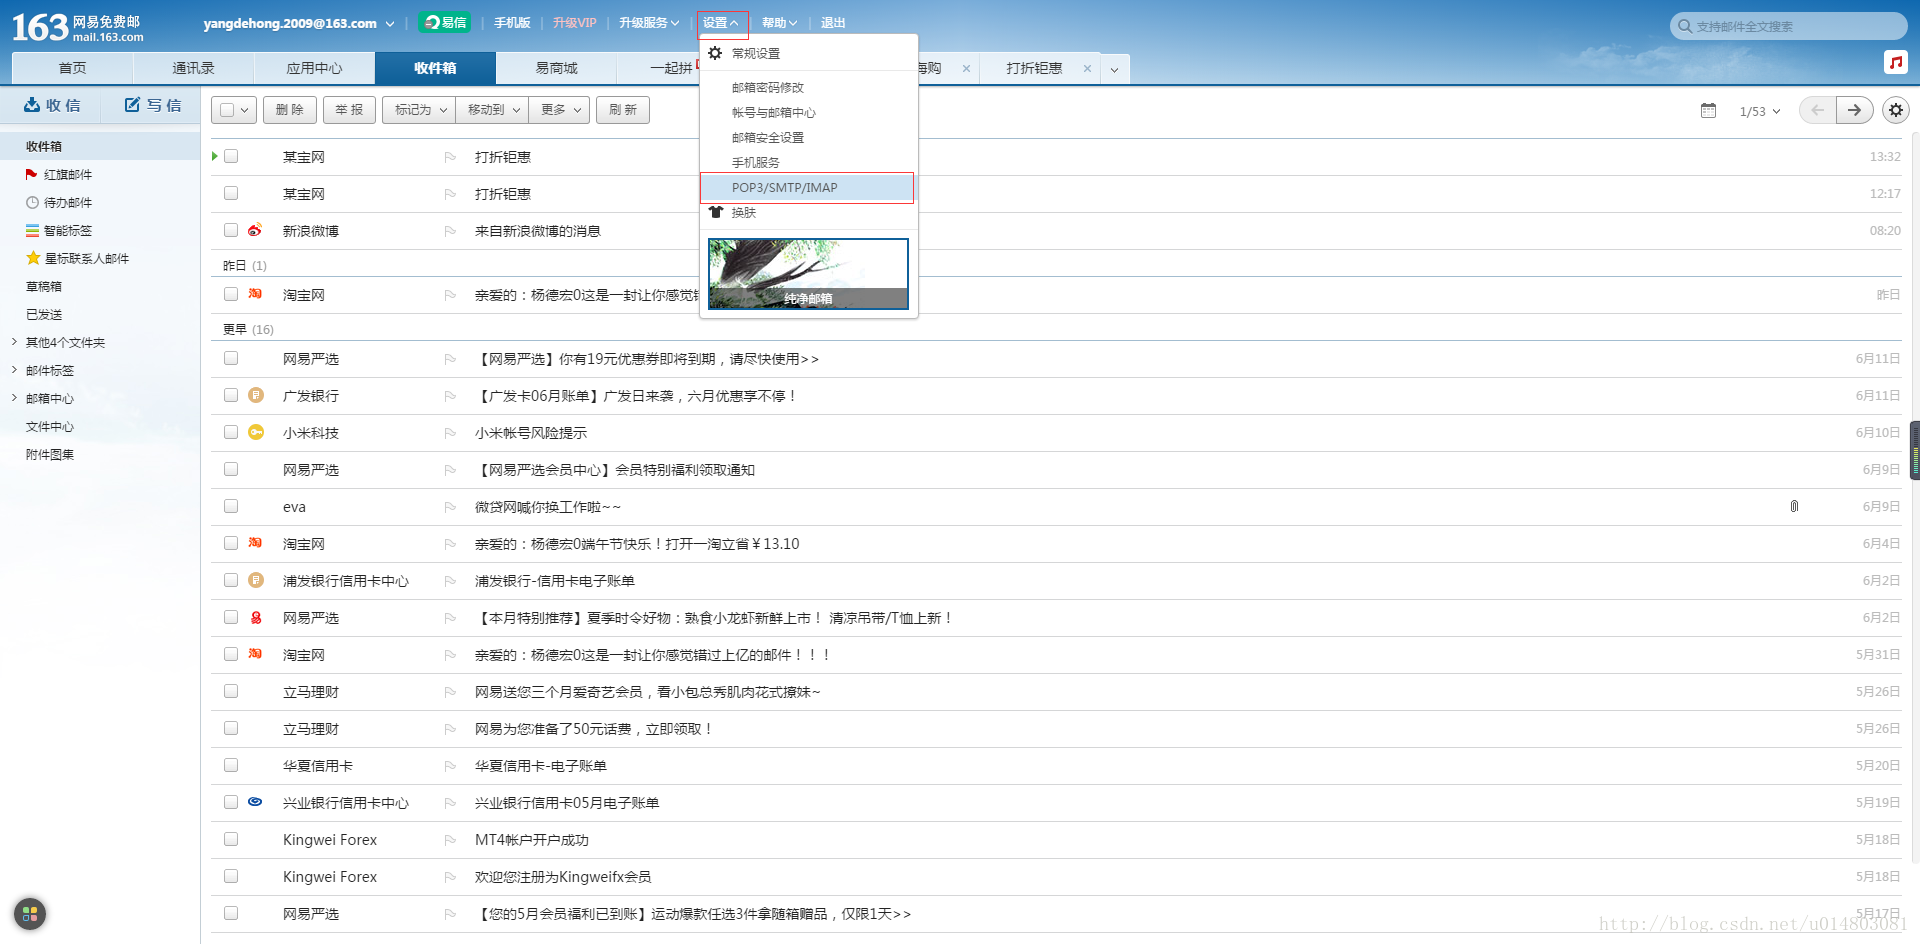Open the 1/53 page selector
Image resolution: width=1920 pixels, height=944 pixels.
coord(1760,111)
